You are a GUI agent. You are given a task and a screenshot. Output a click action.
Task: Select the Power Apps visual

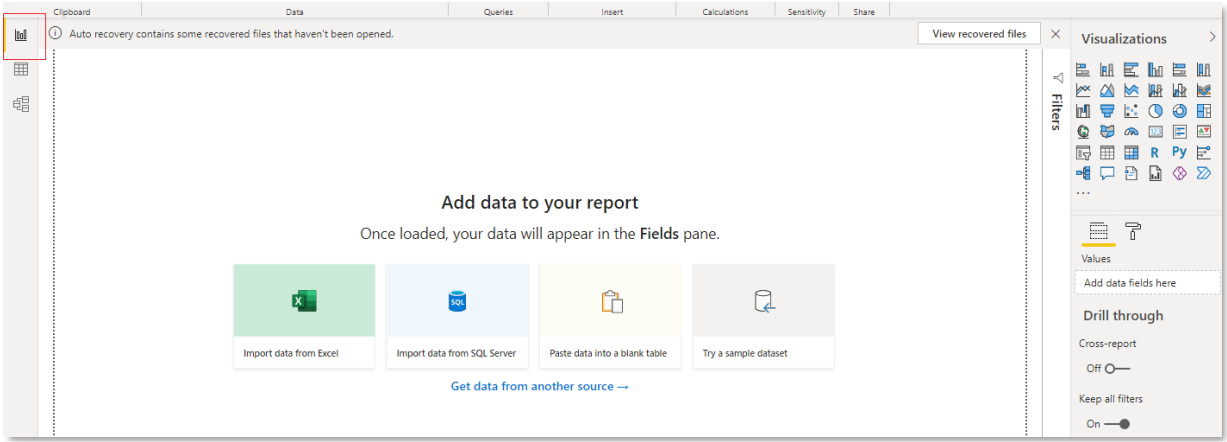tap(1179, 172)
